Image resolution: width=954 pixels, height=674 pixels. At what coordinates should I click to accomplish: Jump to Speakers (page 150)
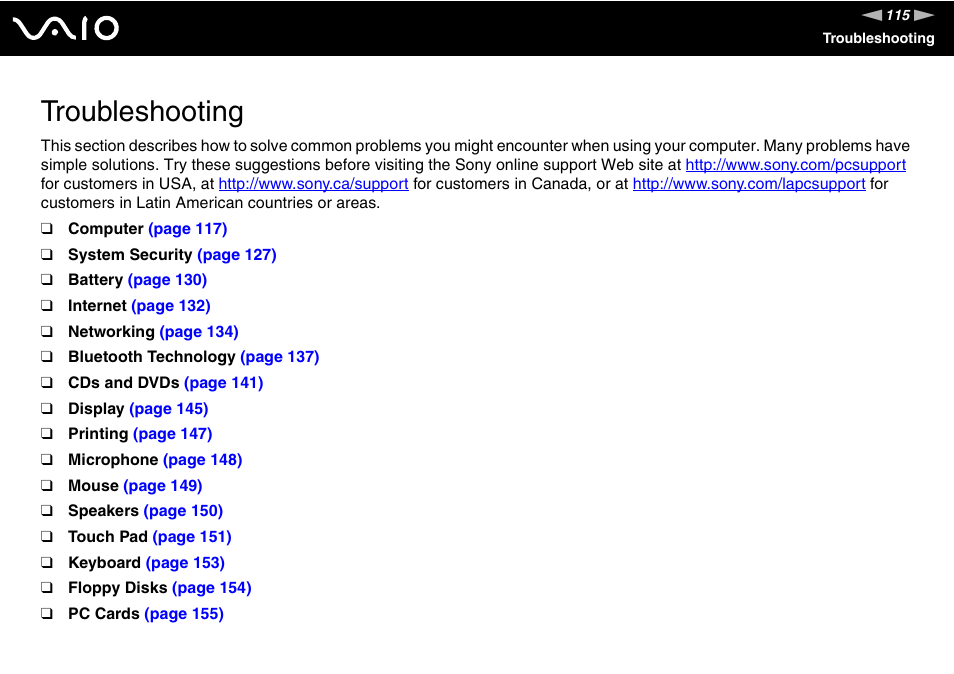coord(183,512)
